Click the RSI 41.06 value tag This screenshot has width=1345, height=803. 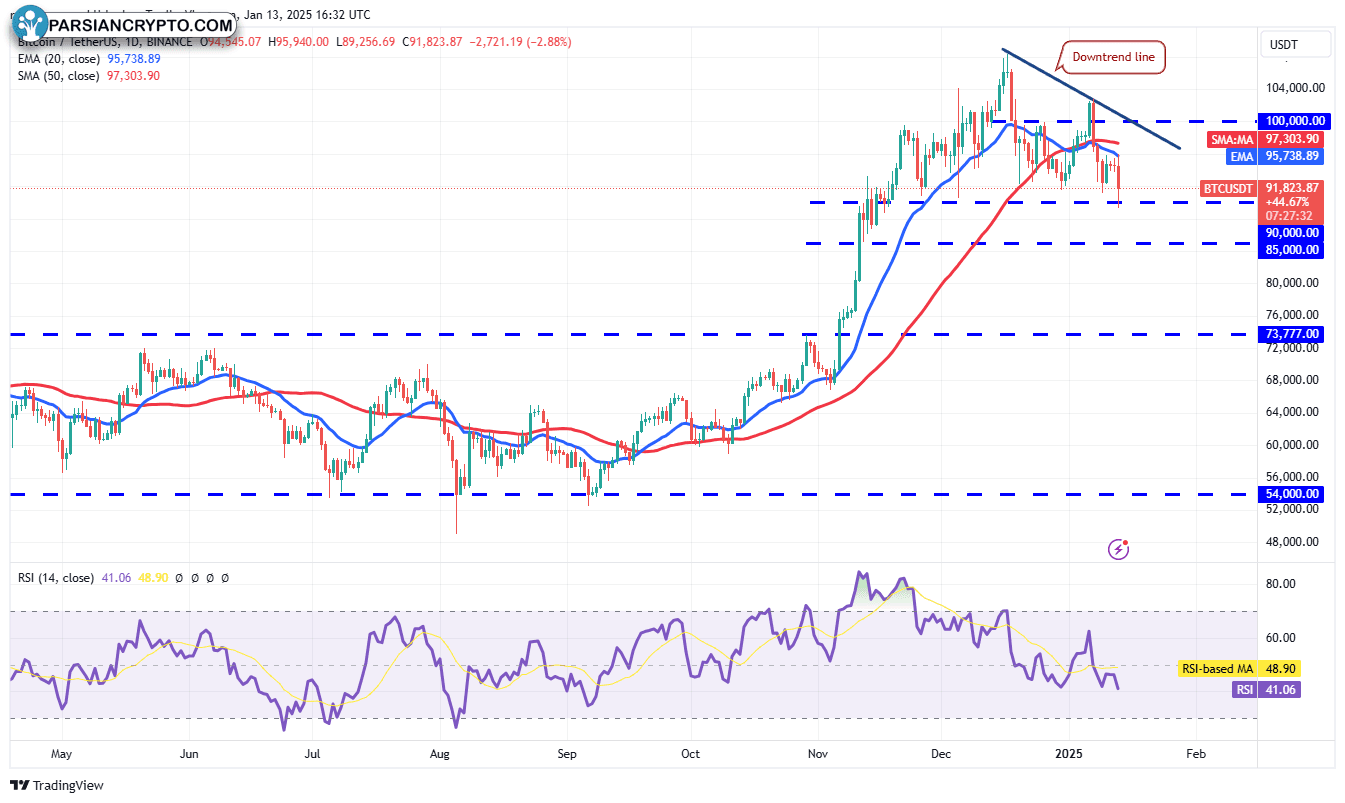click(x=1265, y=689)
